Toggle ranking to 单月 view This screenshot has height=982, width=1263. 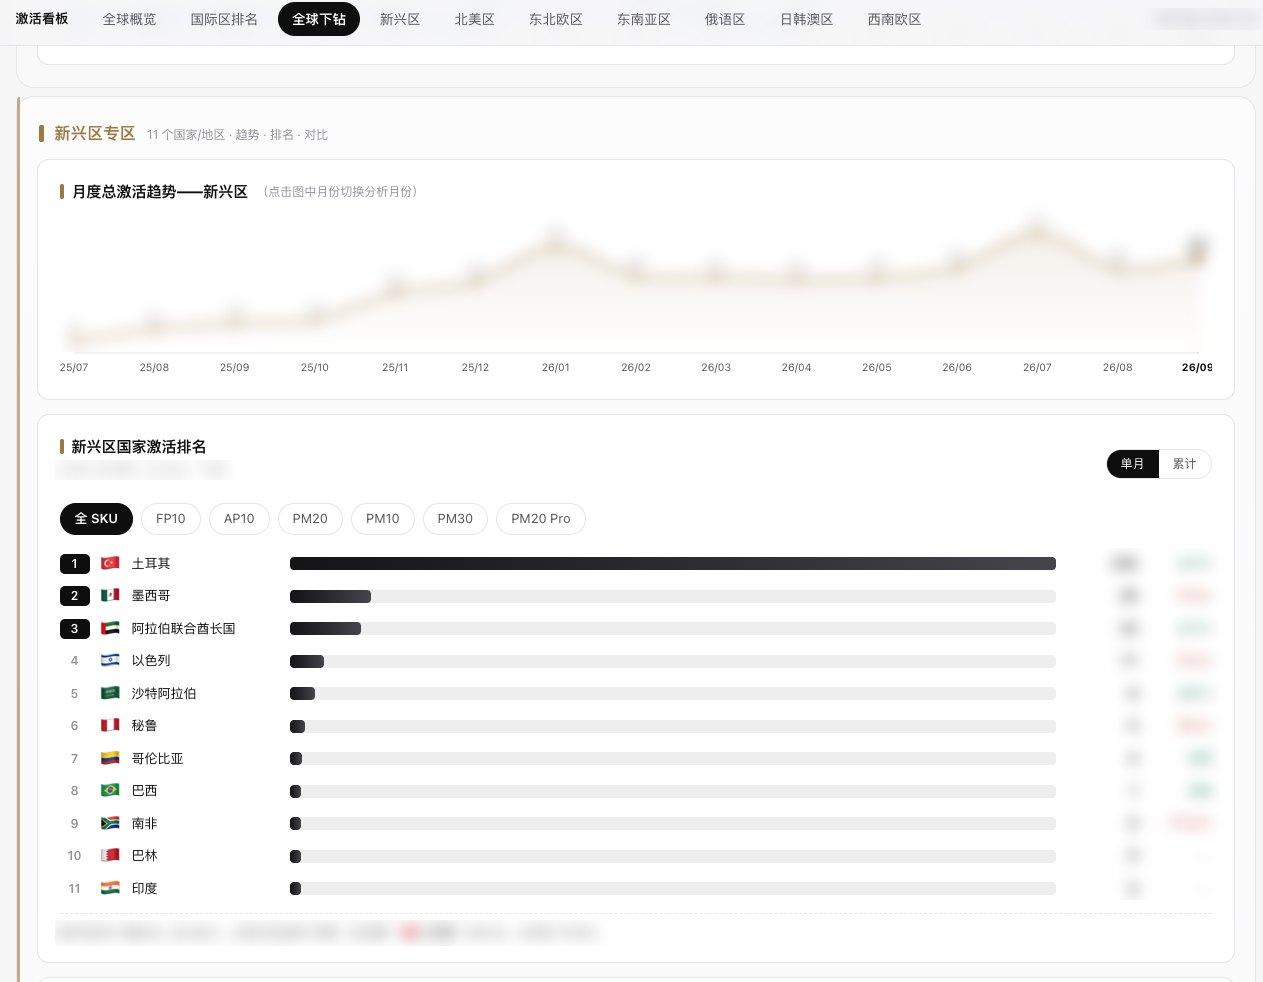click(x=1132, y=464)
